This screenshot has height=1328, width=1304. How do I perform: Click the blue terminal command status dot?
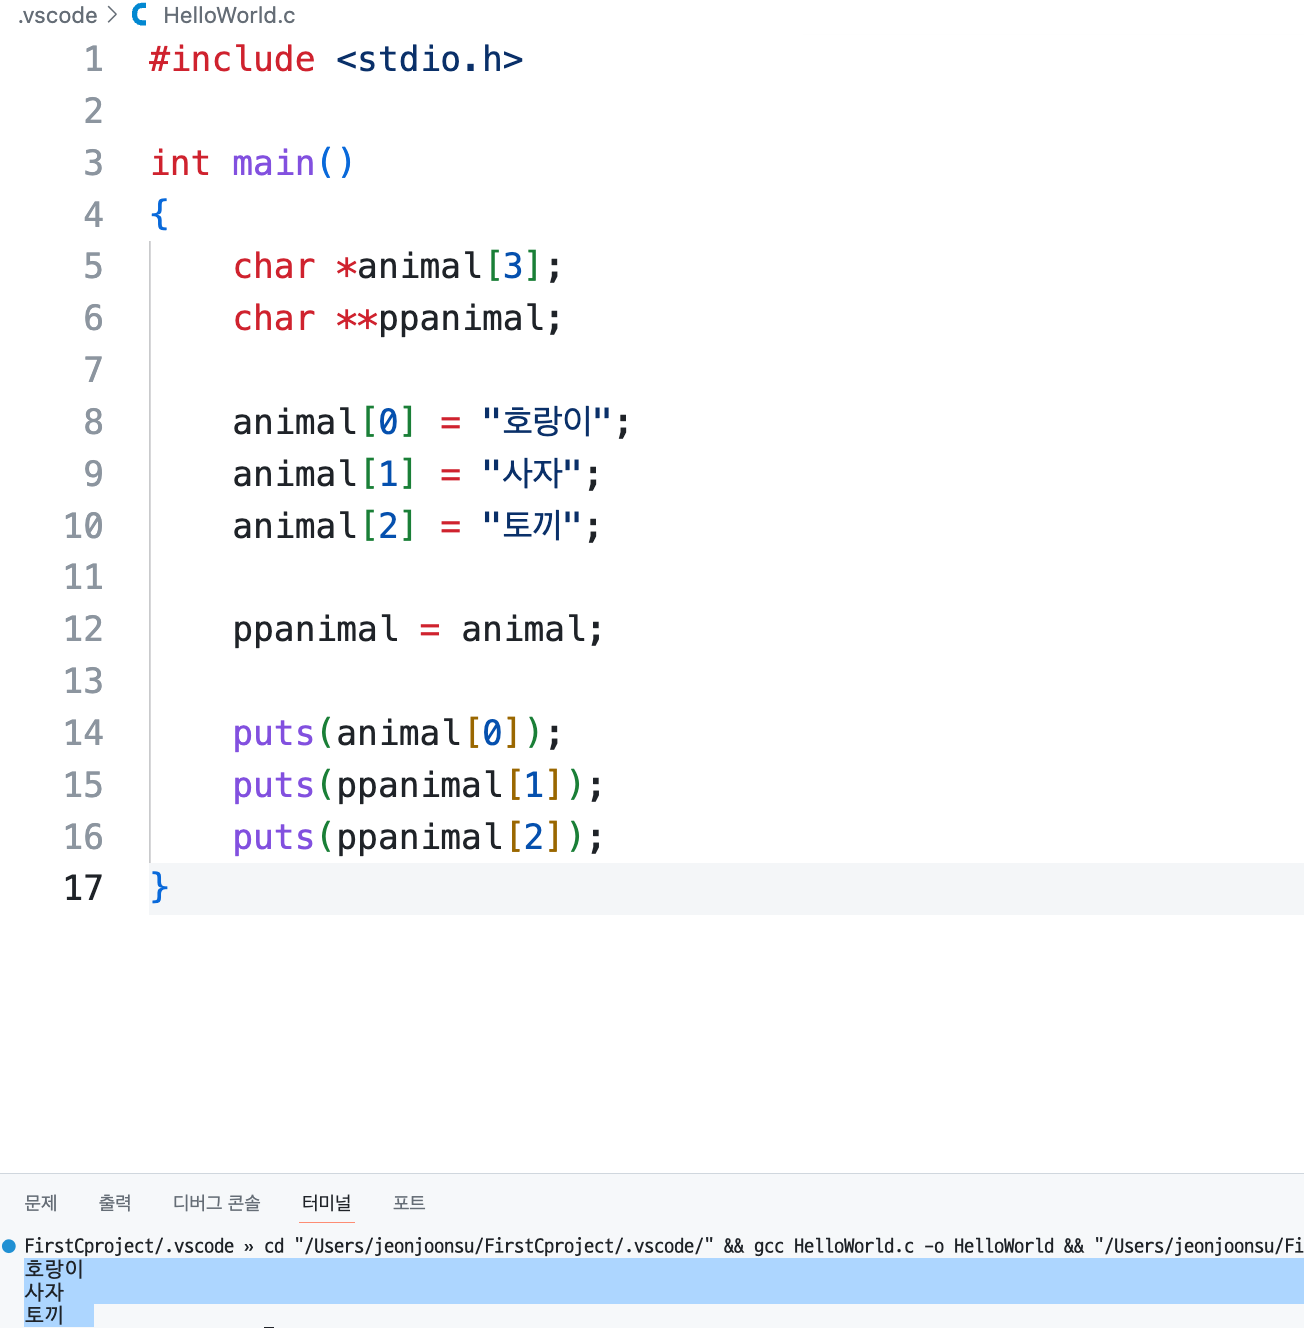9,1246
